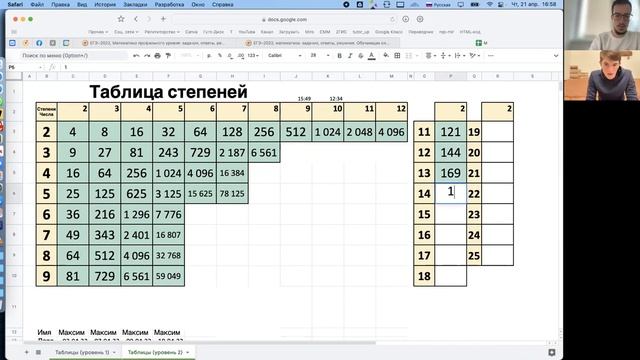Open the font size dropdown
The height and width of the screenshot is (360, 640).
[x=320, y=56]
